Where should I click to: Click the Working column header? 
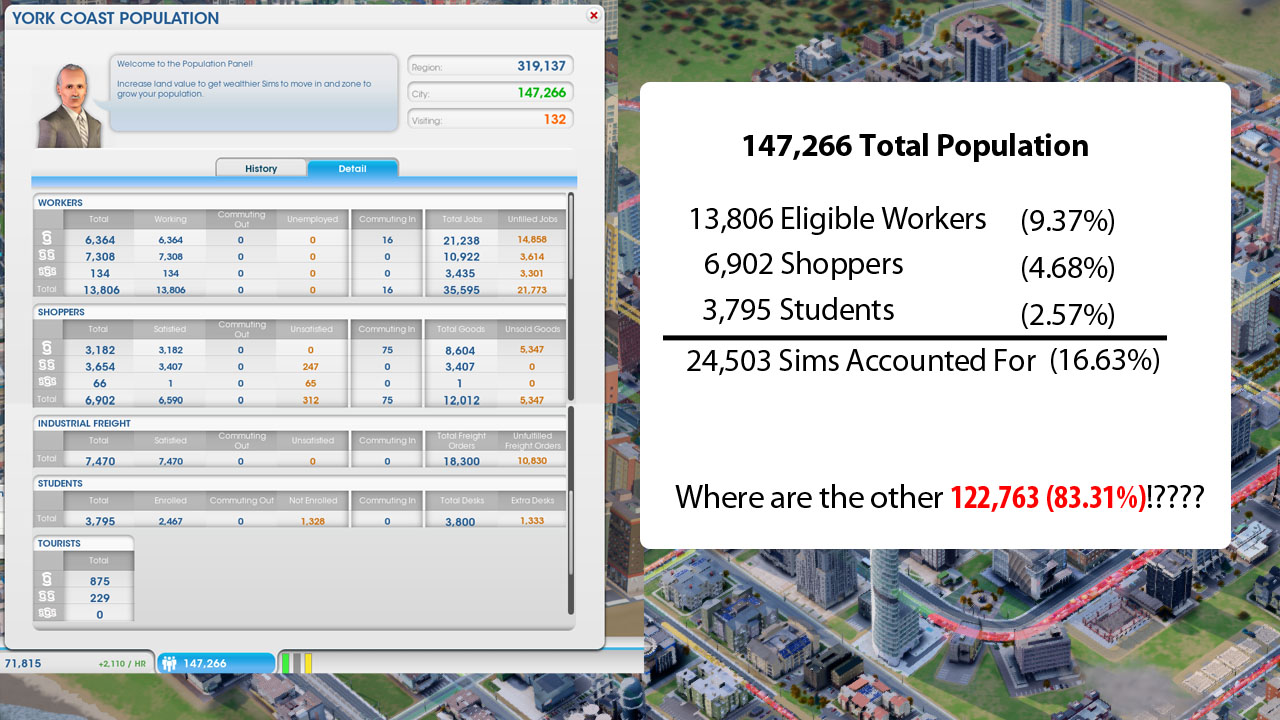click(170, 219)
